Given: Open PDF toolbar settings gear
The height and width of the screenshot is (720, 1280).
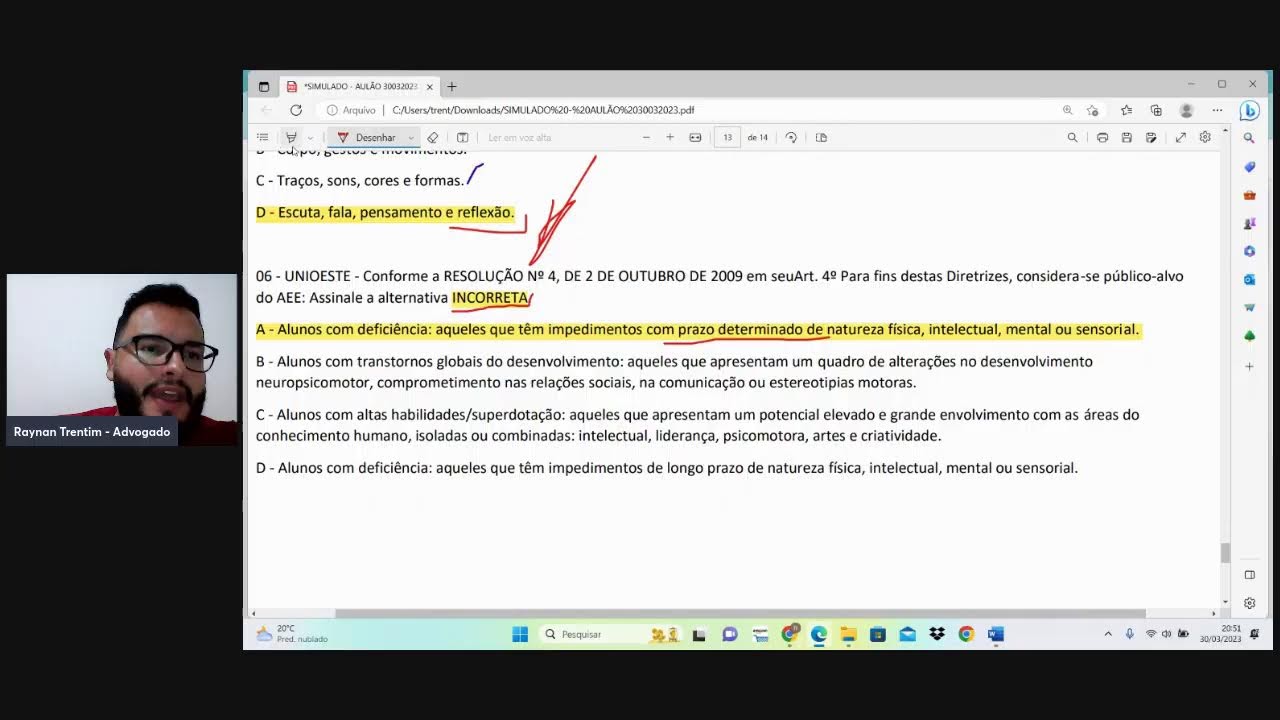Looking at the screenshot, I should point(1205,137).
